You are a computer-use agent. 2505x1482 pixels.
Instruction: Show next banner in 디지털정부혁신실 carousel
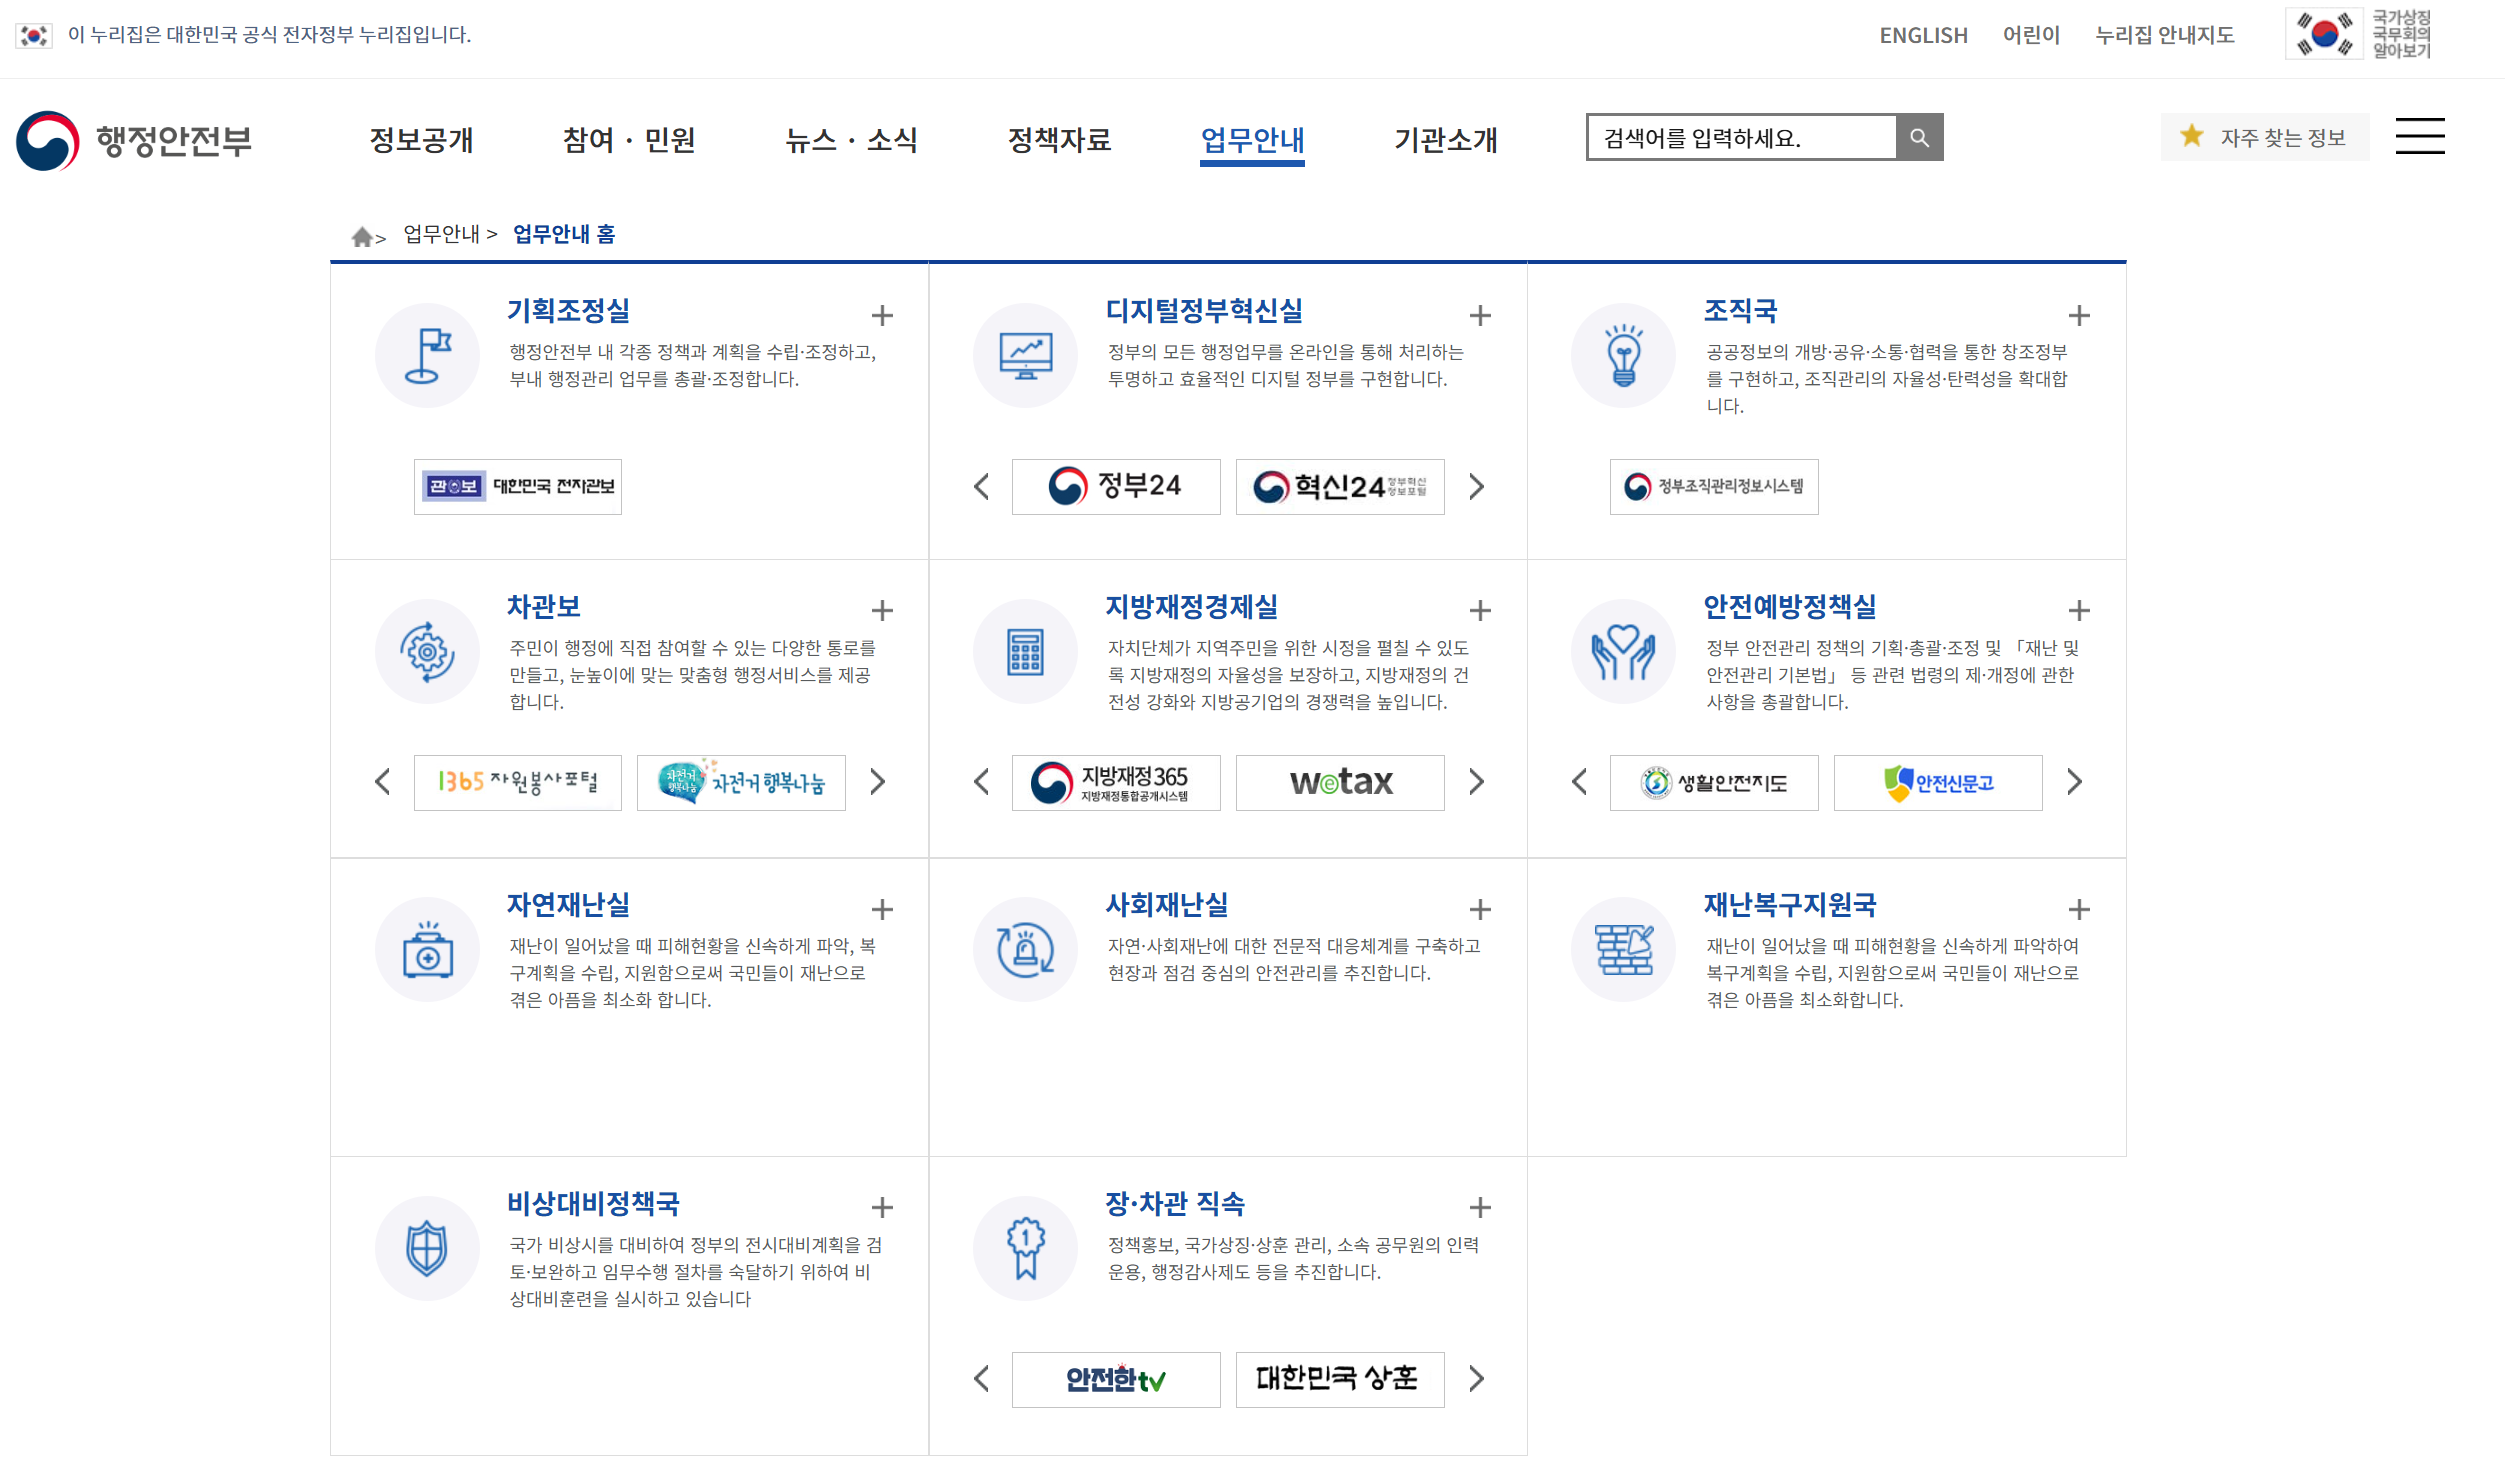(1476, 487)
